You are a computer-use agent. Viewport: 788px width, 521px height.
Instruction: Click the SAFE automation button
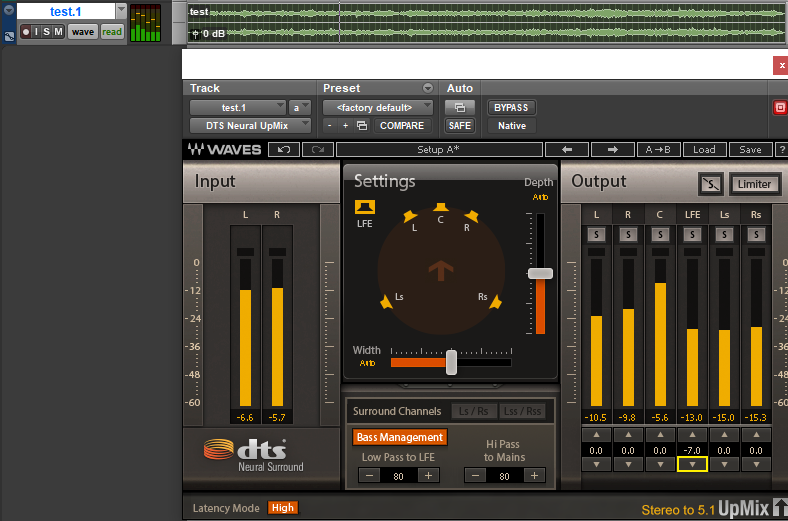click(460, 126)
